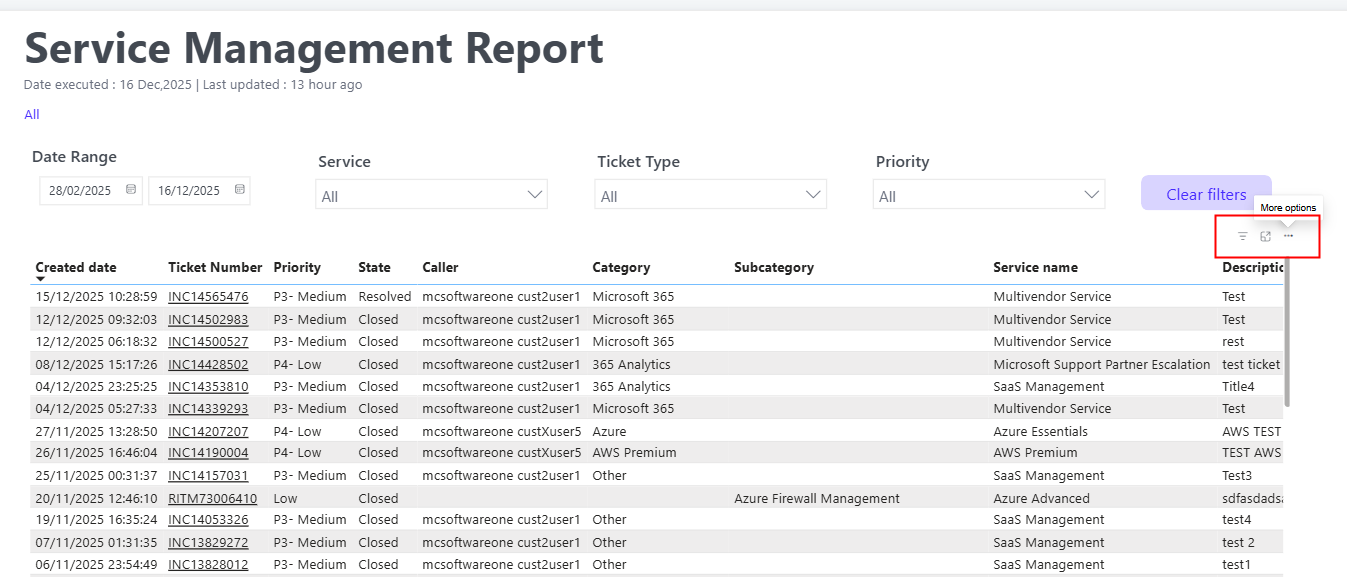1347x577 pixels.
Task: Sort by the State column header
Action: pyautogui.click(x=374, y=267)
